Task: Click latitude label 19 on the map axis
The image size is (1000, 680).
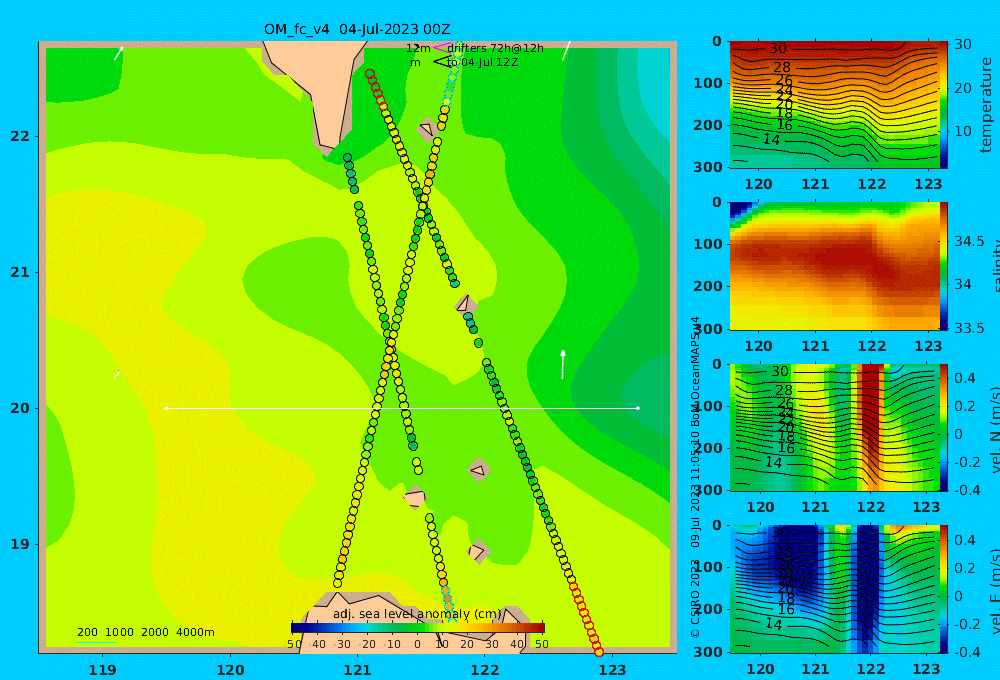Action: point(20,544)
